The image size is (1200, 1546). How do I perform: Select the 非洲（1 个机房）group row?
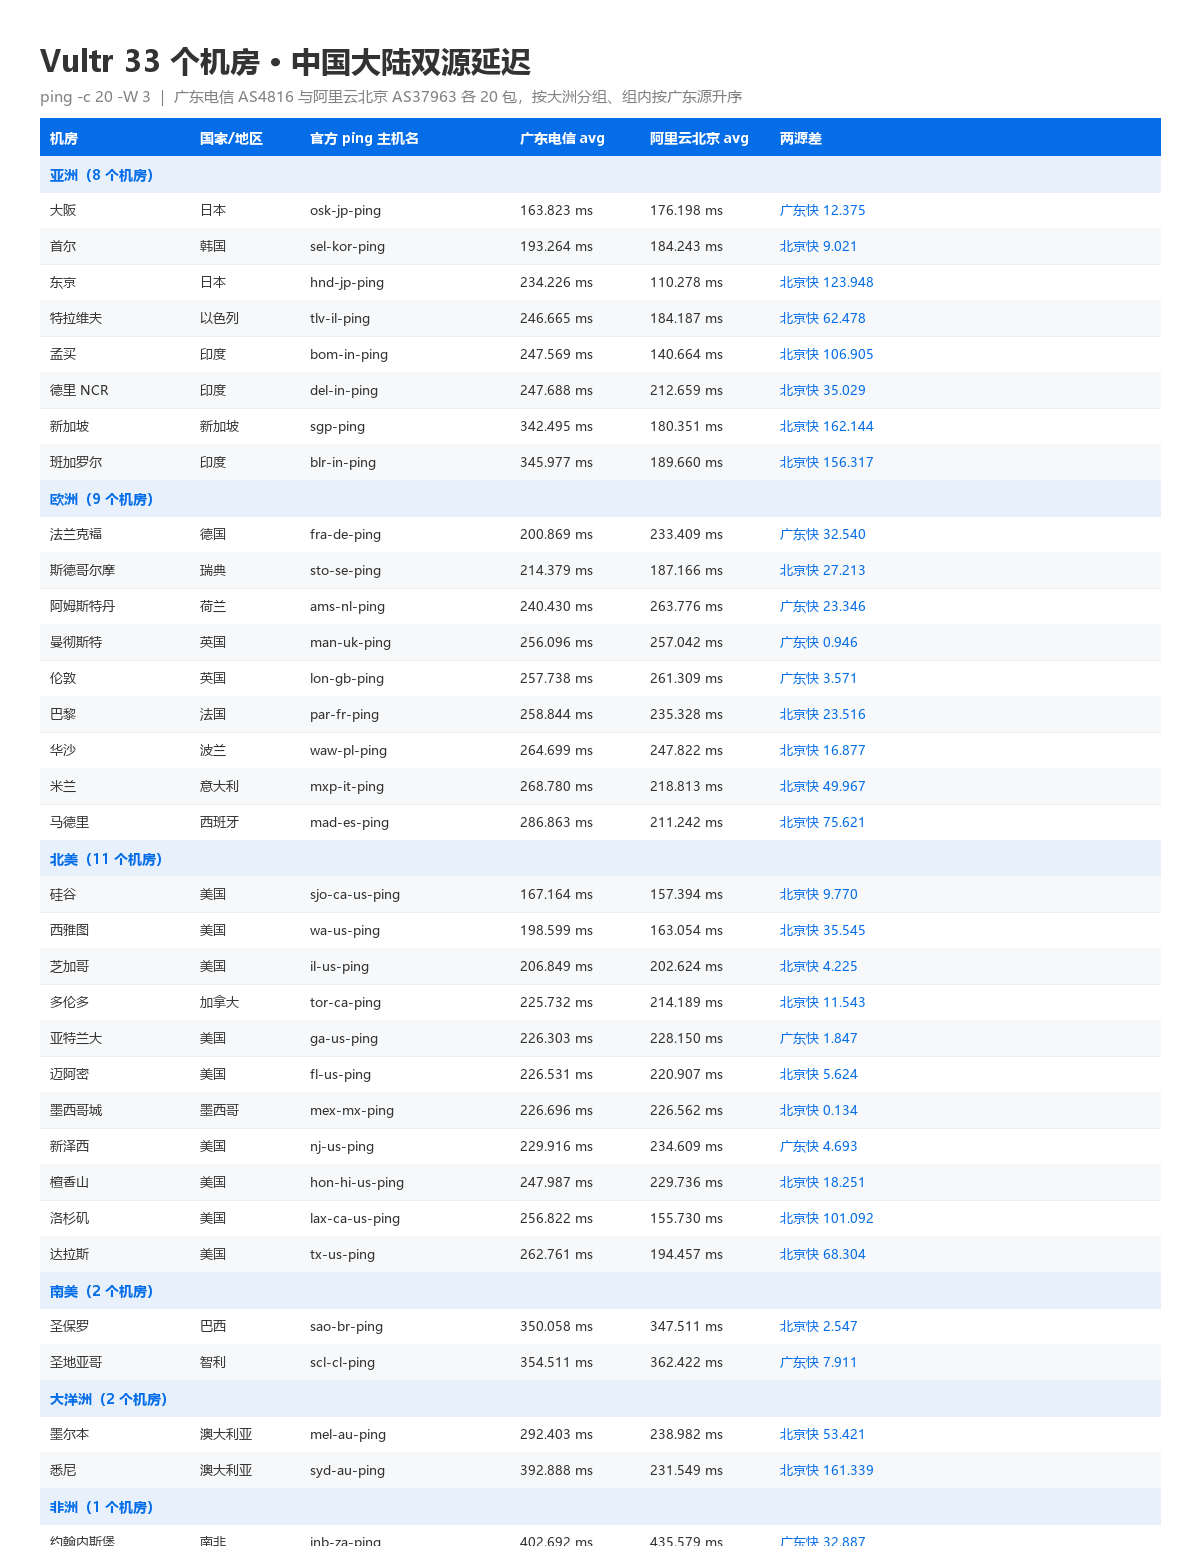pos(600,1507)
